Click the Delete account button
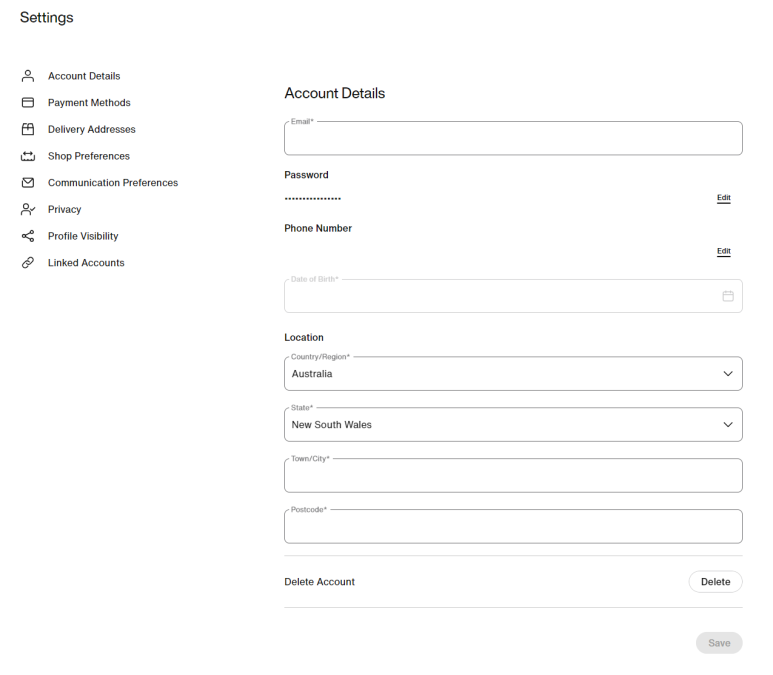The height and width of the screenshot is (675, 773). [715, 582]
